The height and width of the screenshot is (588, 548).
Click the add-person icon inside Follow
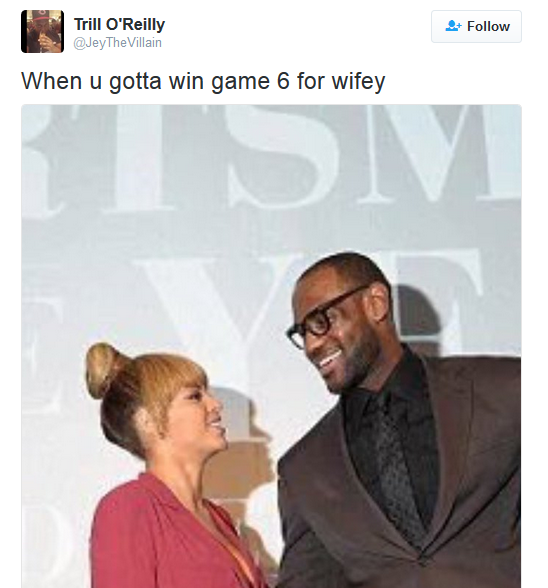[x=453, y=26]
